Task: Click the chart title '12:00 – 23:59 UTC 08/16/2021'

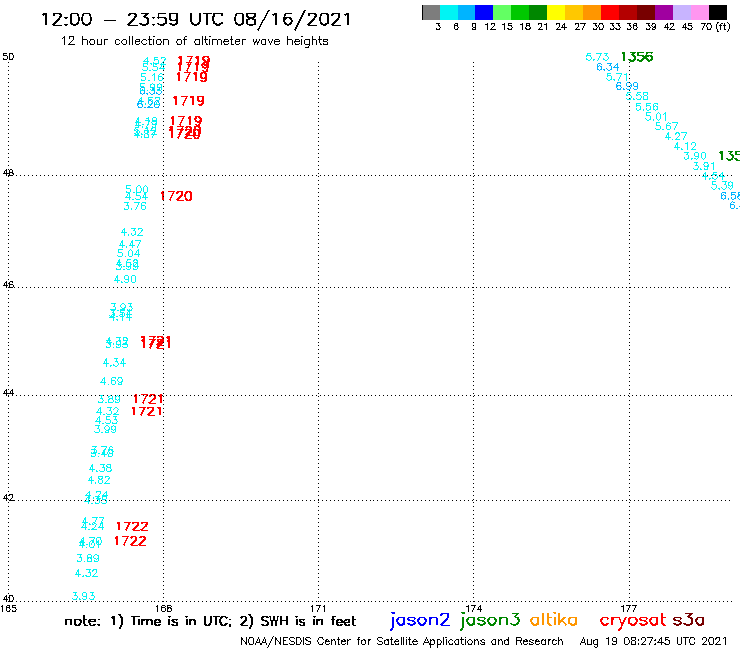Action: tap(196, 19)
